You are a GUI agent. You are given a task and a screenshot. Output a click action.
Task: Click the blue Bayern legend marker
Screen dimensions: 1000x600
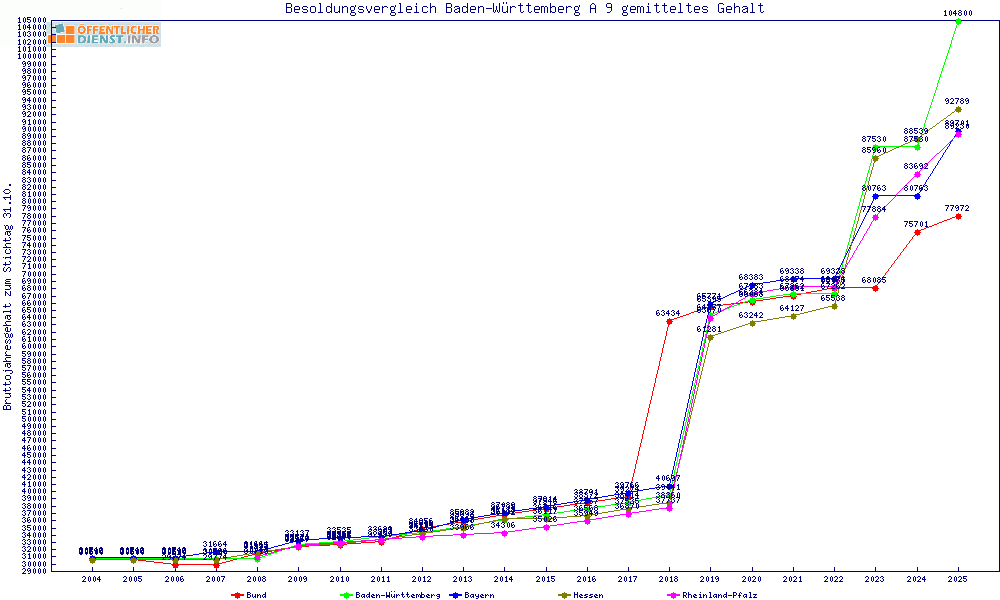[x=455, y=595]
